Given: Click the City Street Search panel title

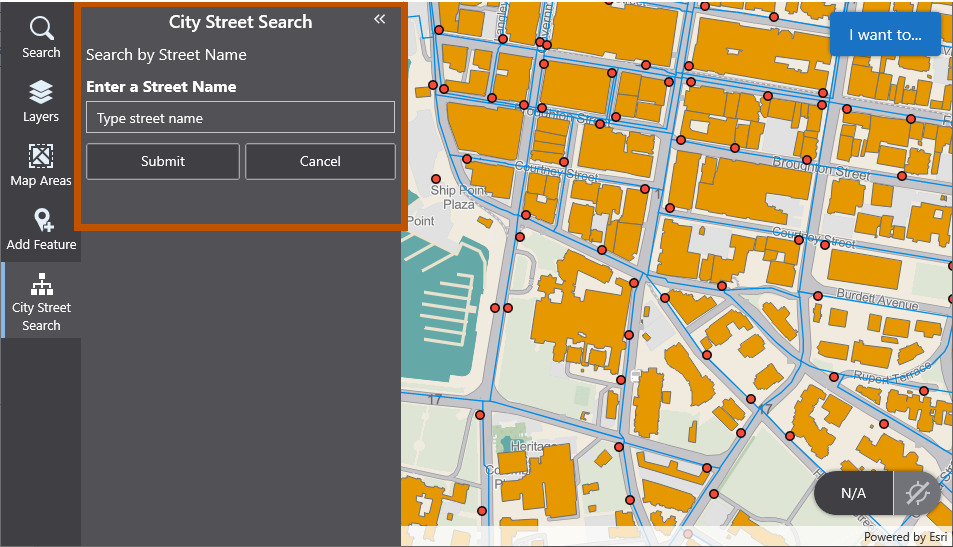Looking at the screenshot, I should pyautogui.click(x=240, y=22).
